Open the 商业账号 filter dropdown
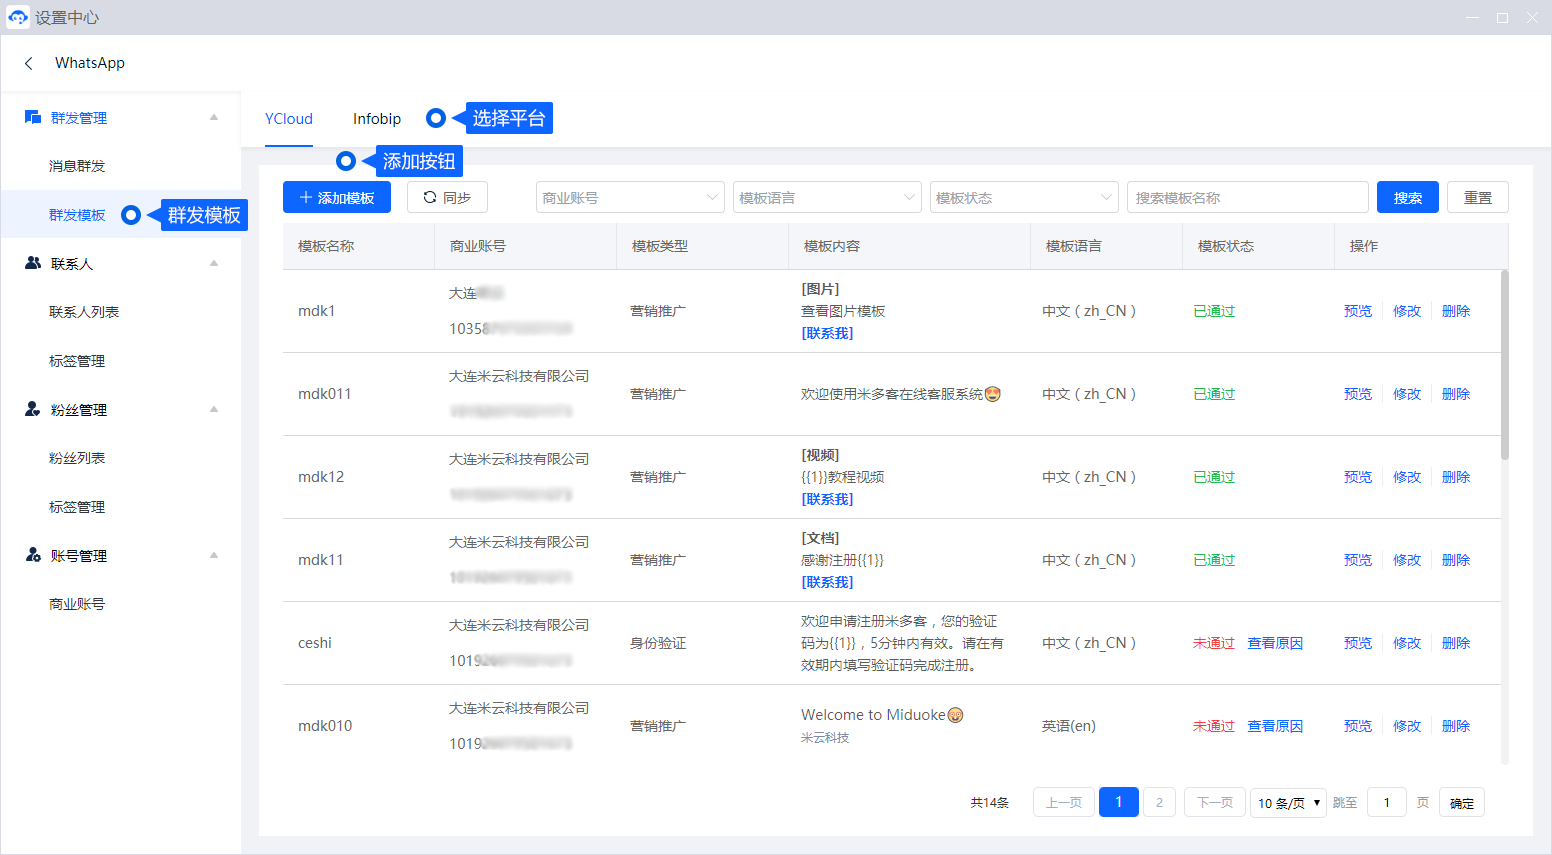 click(629, 198)
